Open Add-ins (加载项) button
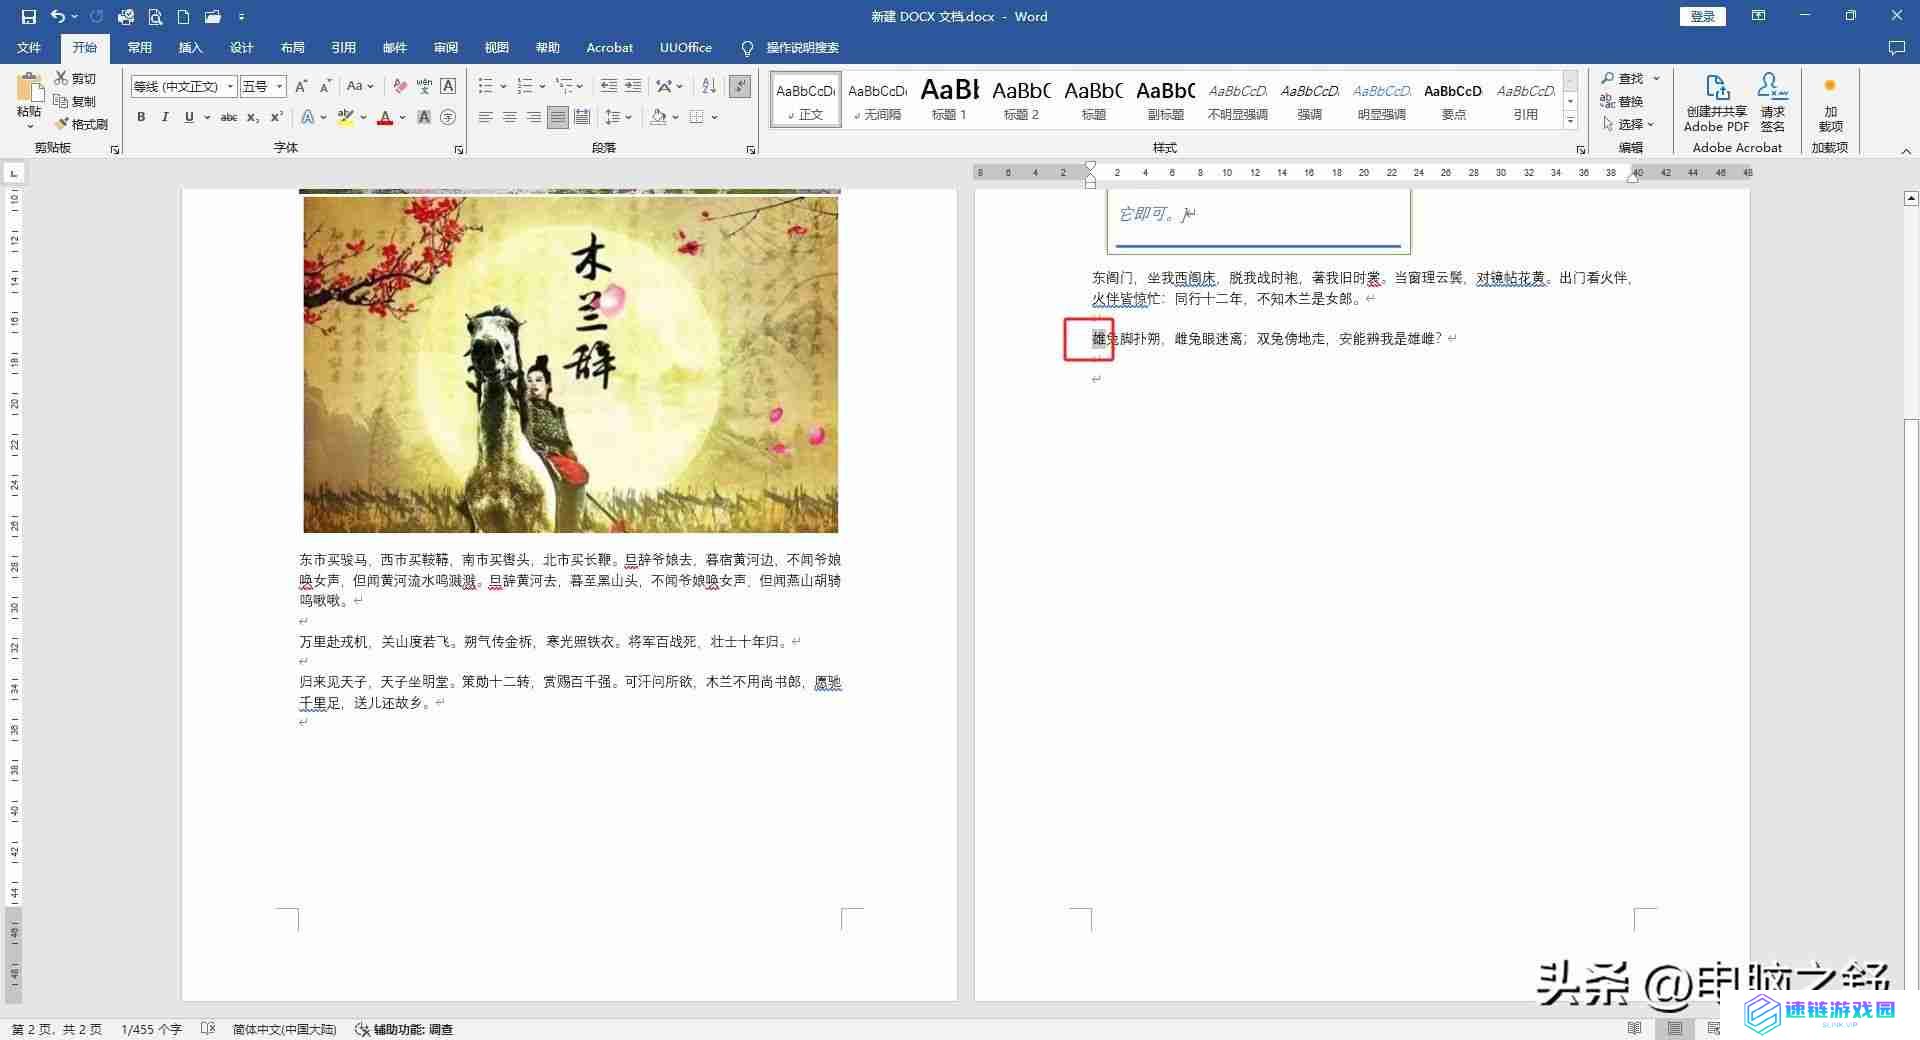The image size is (1920, 1040). tap(1830, 104)
